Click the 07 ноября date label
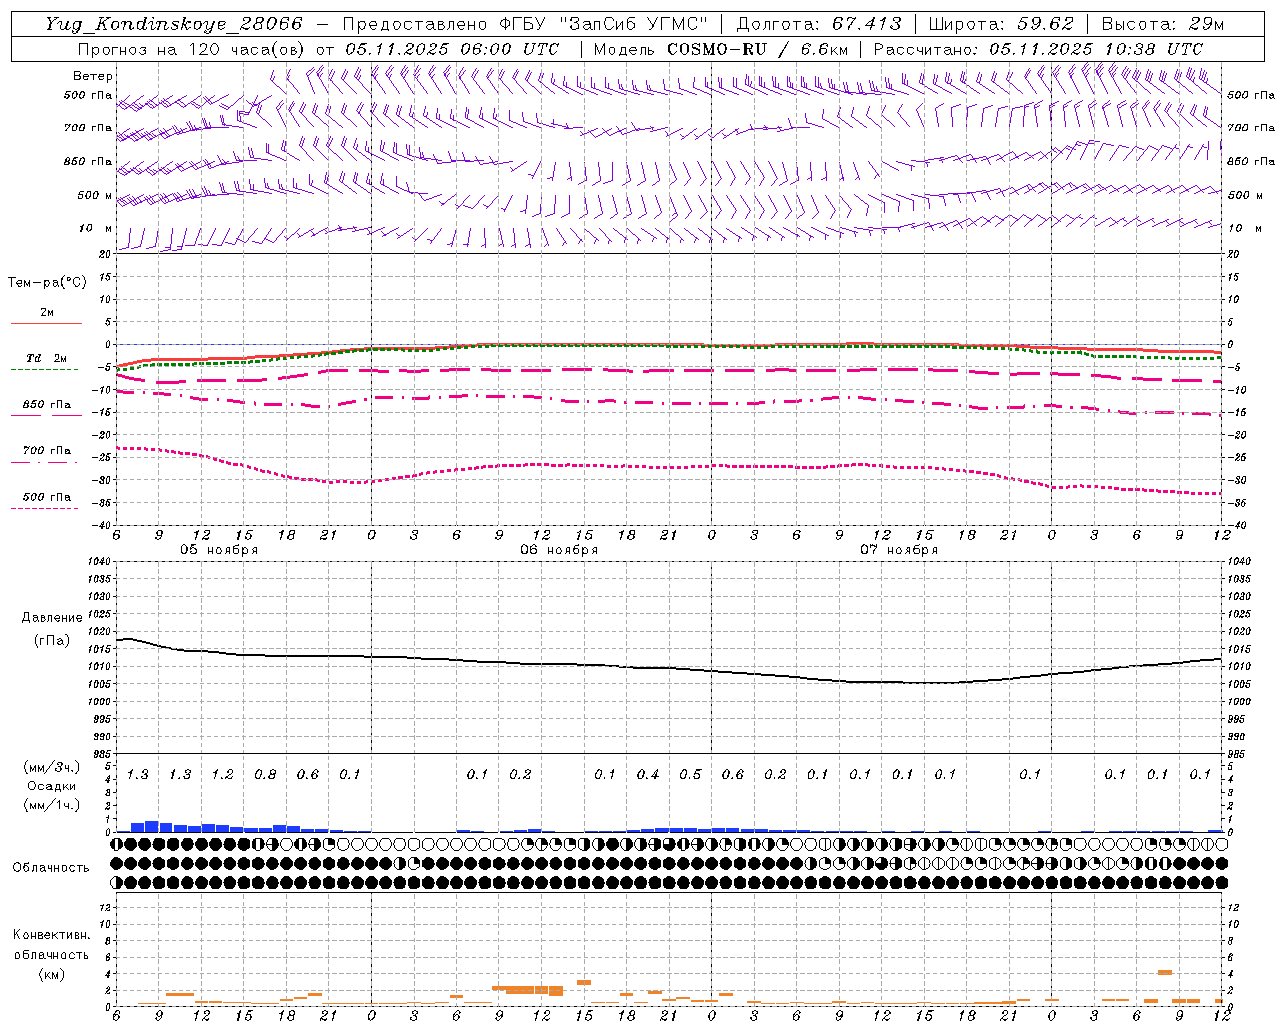This screenshot has width=1280, height=1024. pyautogui.click(x=899, y=550)
